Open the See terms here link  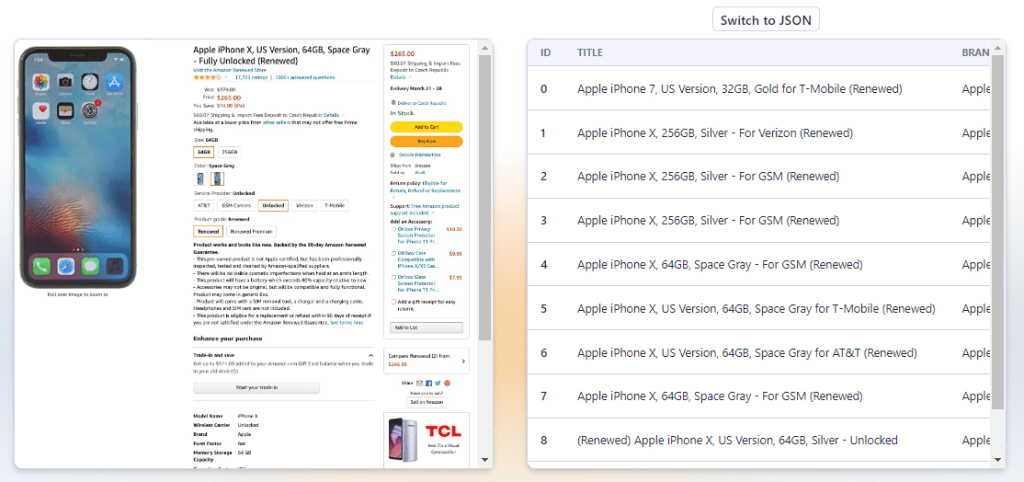[x=347, y=323]
